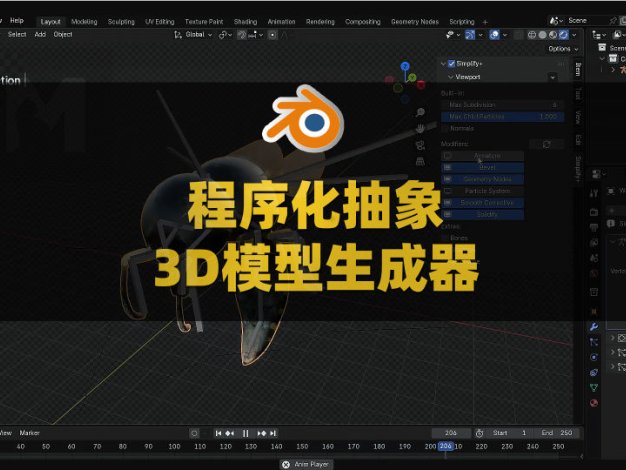Viewport: 626px width, 470px height.
Task: Toggle Armature modifier in Simplify+
Action: [x=483, y=156]
